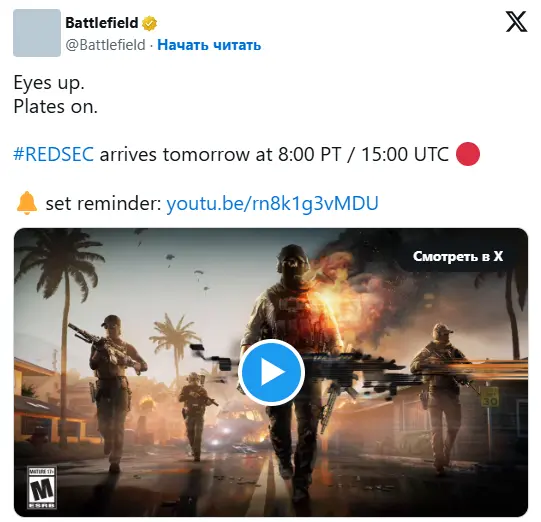Image resolution: width=541 pixels, height=522 pixels.
Task: Click the Смотреть в X overlay label
Action: tap(458, 256)
